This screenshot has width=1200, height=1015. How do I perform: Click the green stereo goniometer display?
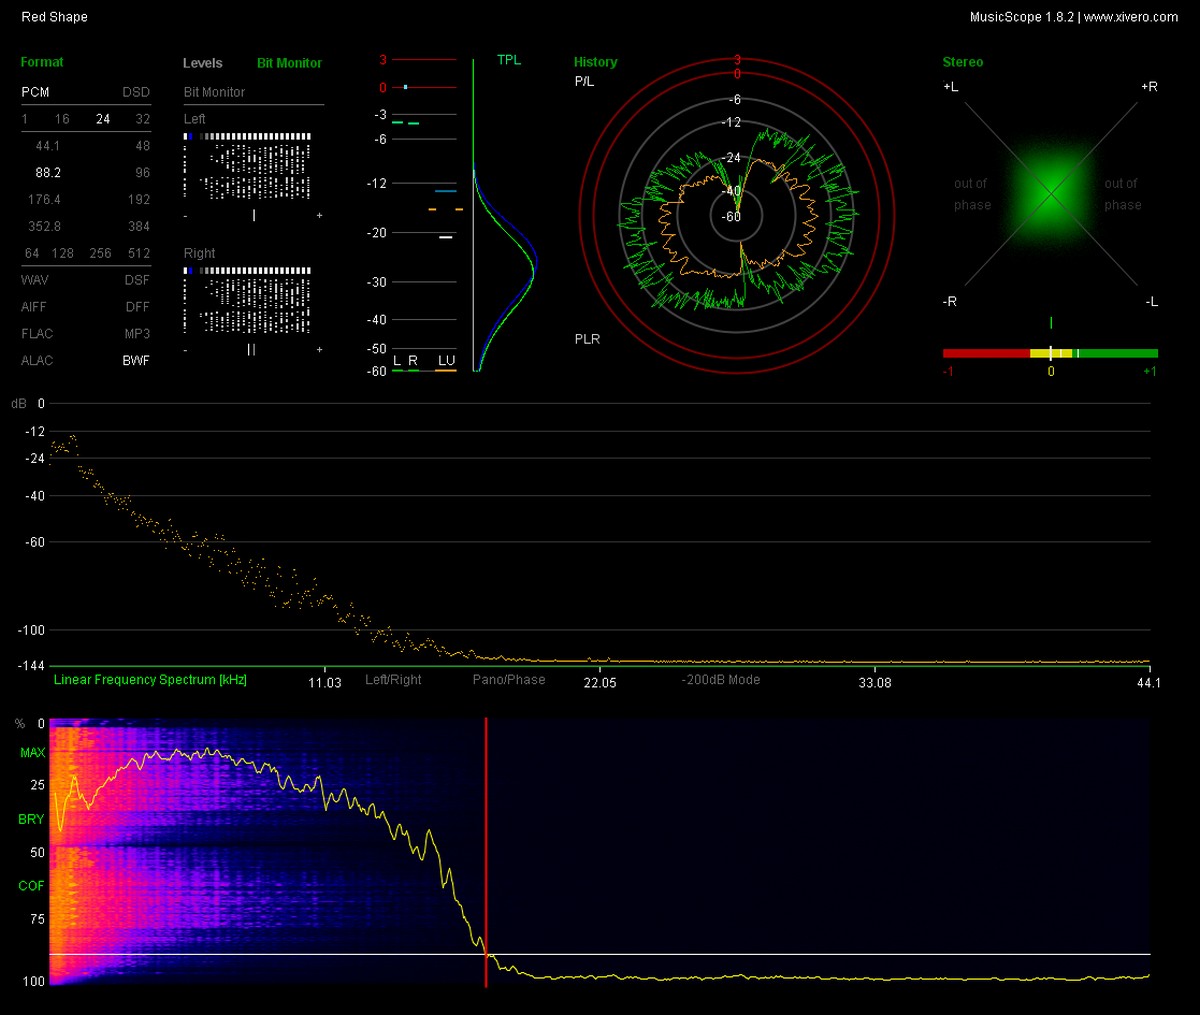1051,193
